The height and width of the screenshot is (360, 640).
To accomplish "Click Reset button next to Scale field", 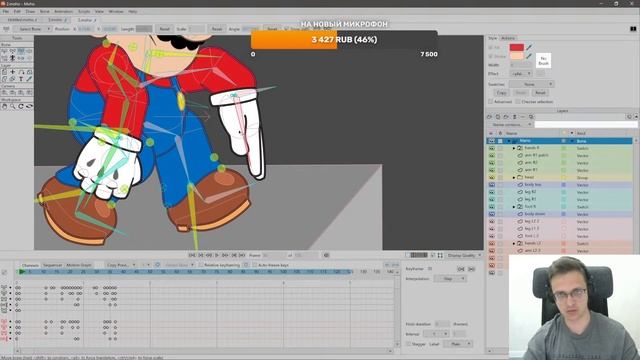I will [x=217, y=29].
